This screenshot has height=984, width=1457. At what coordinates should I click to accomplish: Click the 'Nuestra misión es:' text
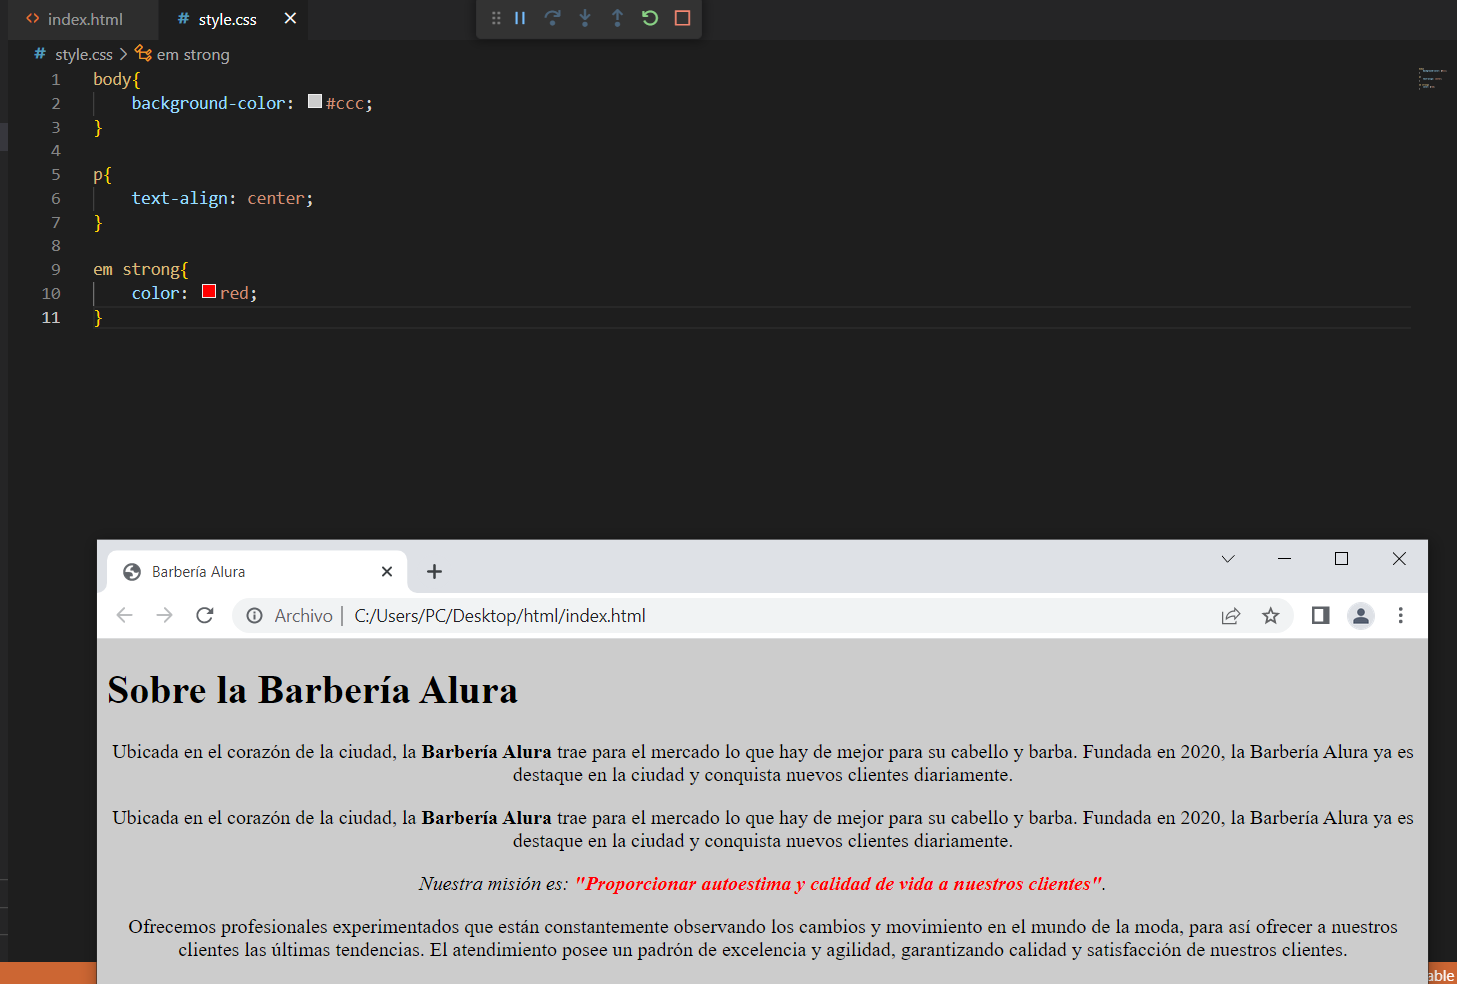493,884
